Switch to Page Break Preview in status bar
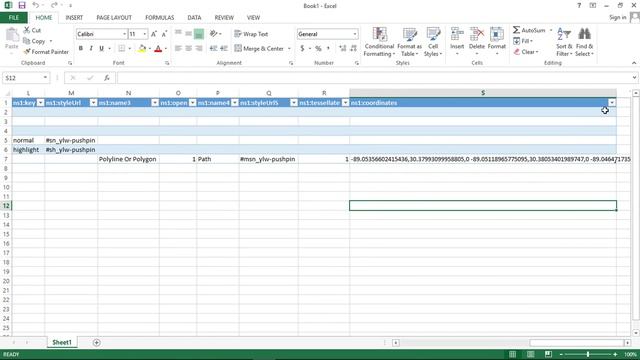Viewport: 640px width, 360px height. [548, 354]
